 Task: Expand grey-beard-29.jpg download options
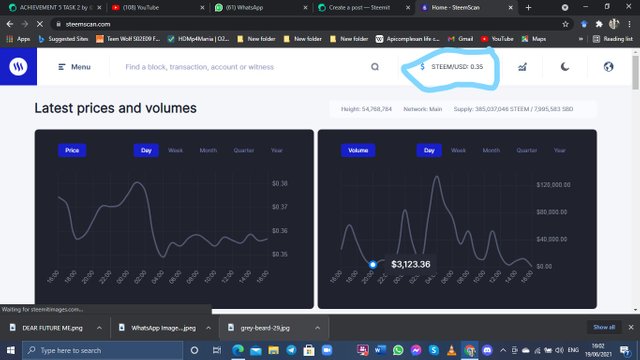(318, 328)
